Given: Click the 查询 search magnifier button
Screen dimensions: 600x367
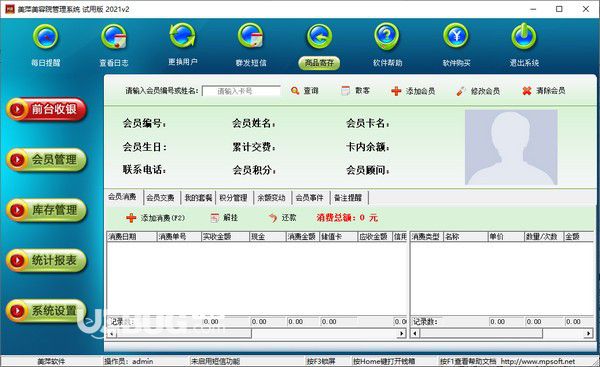Looking at the screenshot, I should point(305,91).
